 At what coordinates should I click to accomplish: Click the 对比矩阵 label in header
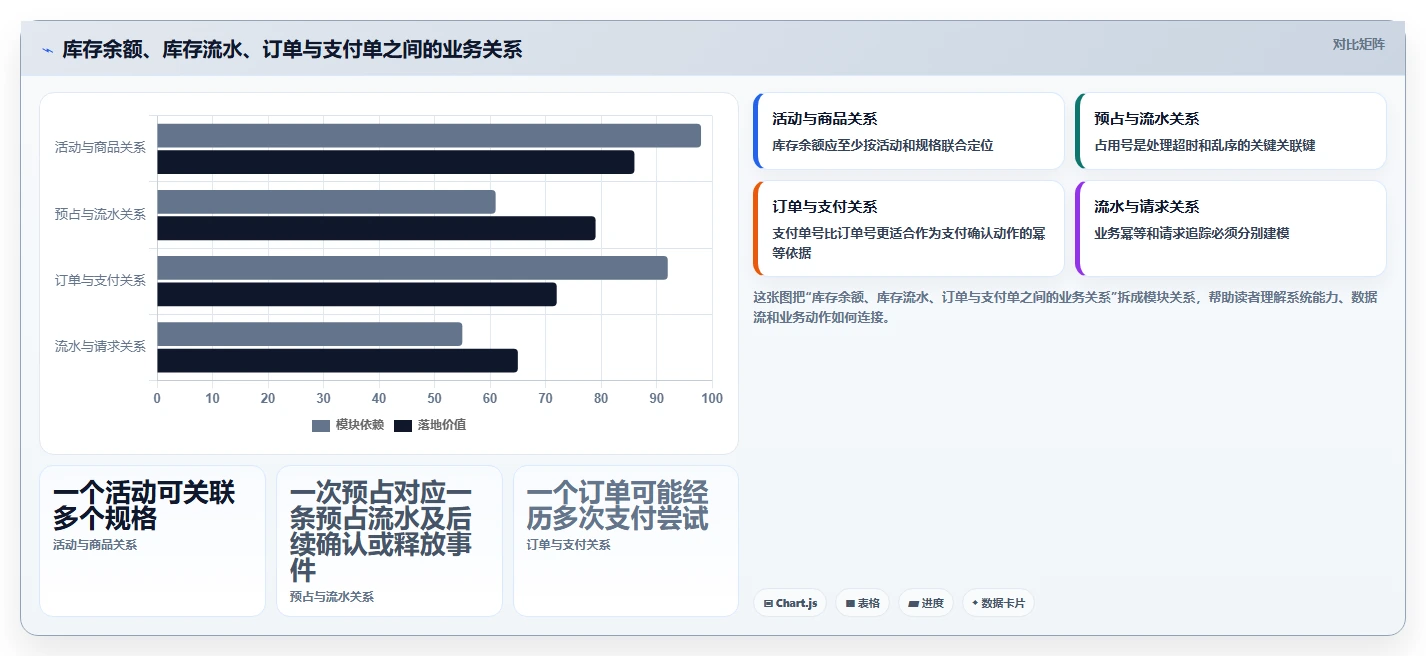point(1359,44)
